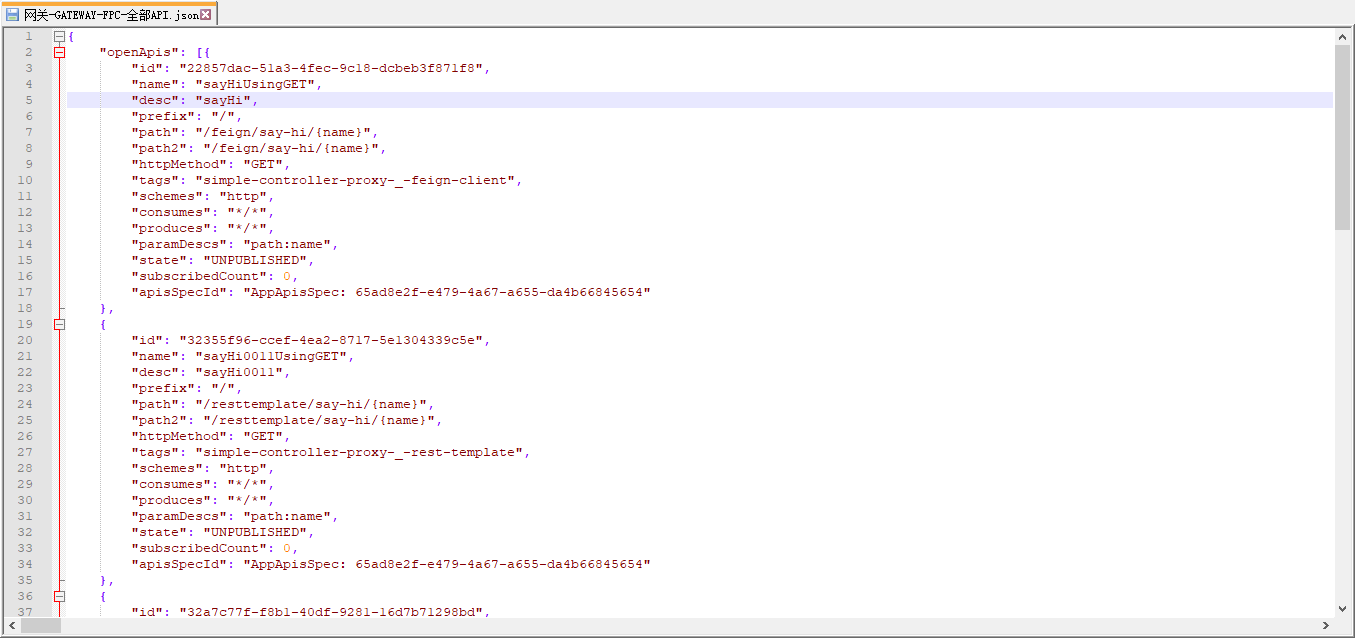Screen dimensions: 1355x638
Task: Click the horizontal scrollbar thumb
Action: tap(41, 626)
